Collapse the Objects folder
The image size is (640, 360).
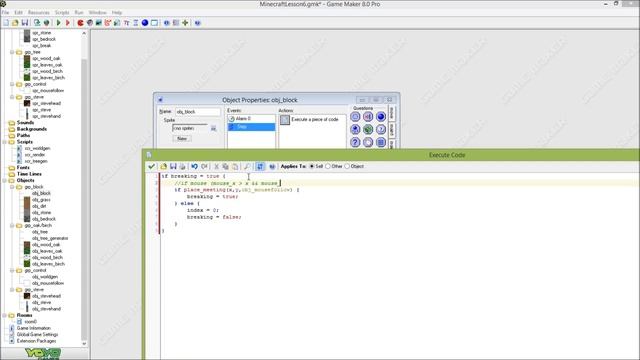click(x=5, y=180)
